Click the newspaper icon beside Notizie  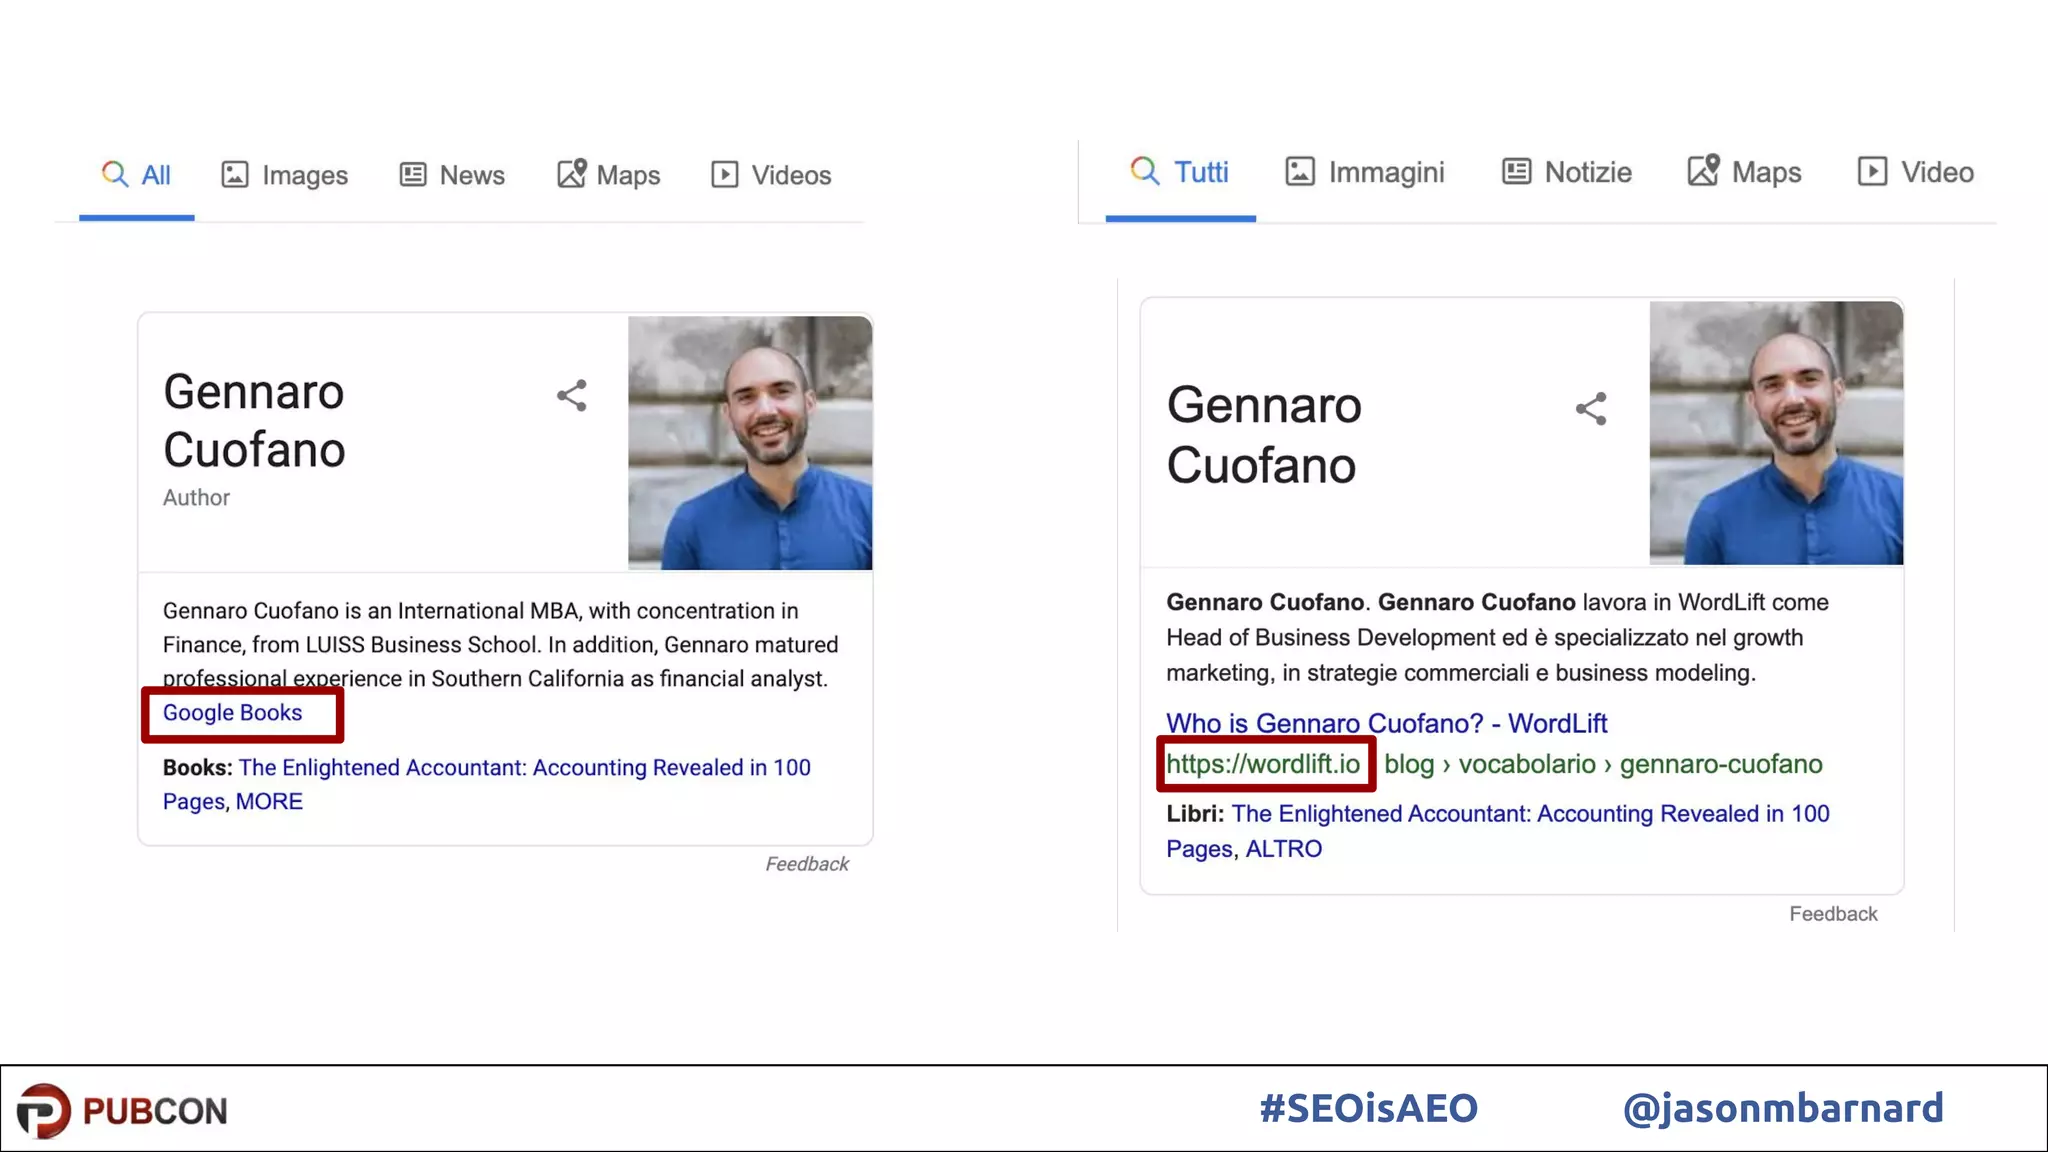pos(1516,172)
